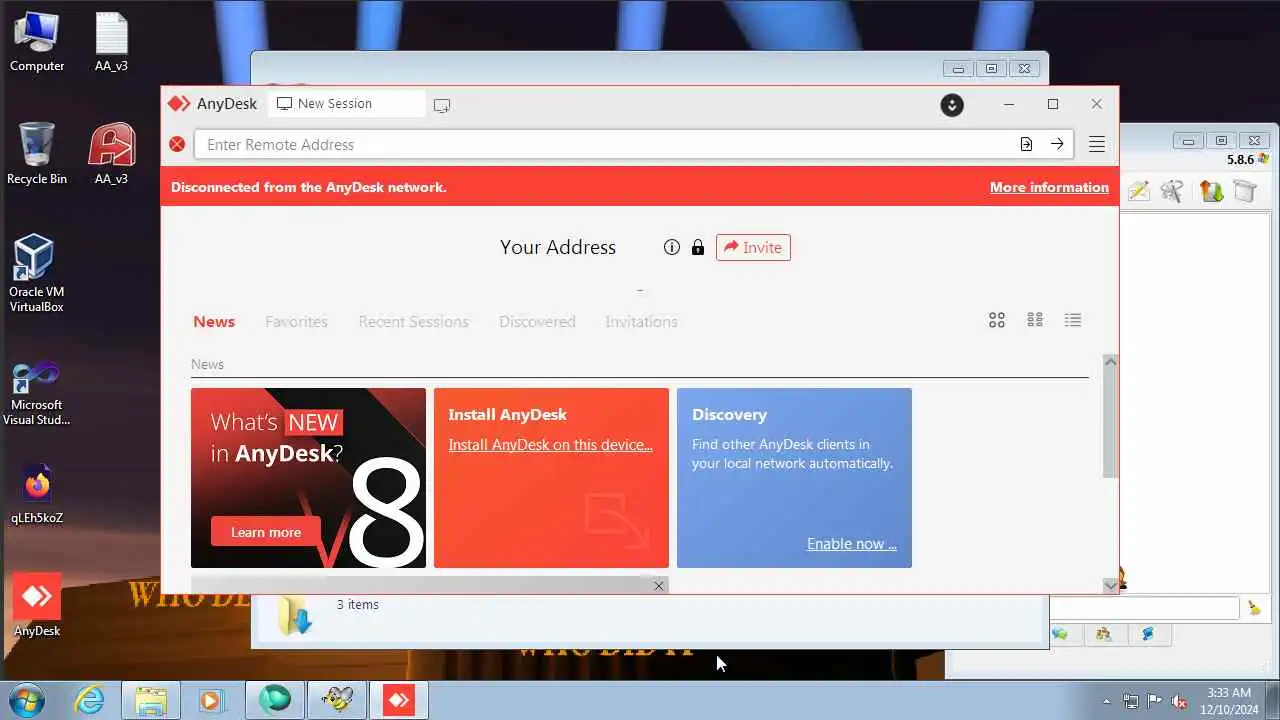Click the scroll up arrow in AnyDesk panel
Screen dimensions: 1280x720
coord(1111,362)
